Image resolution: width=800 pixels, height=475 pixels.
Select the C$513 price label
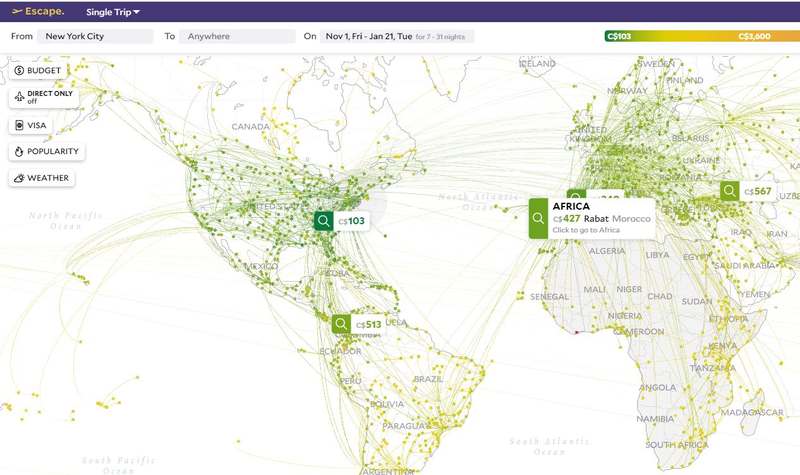pos(369,324)
